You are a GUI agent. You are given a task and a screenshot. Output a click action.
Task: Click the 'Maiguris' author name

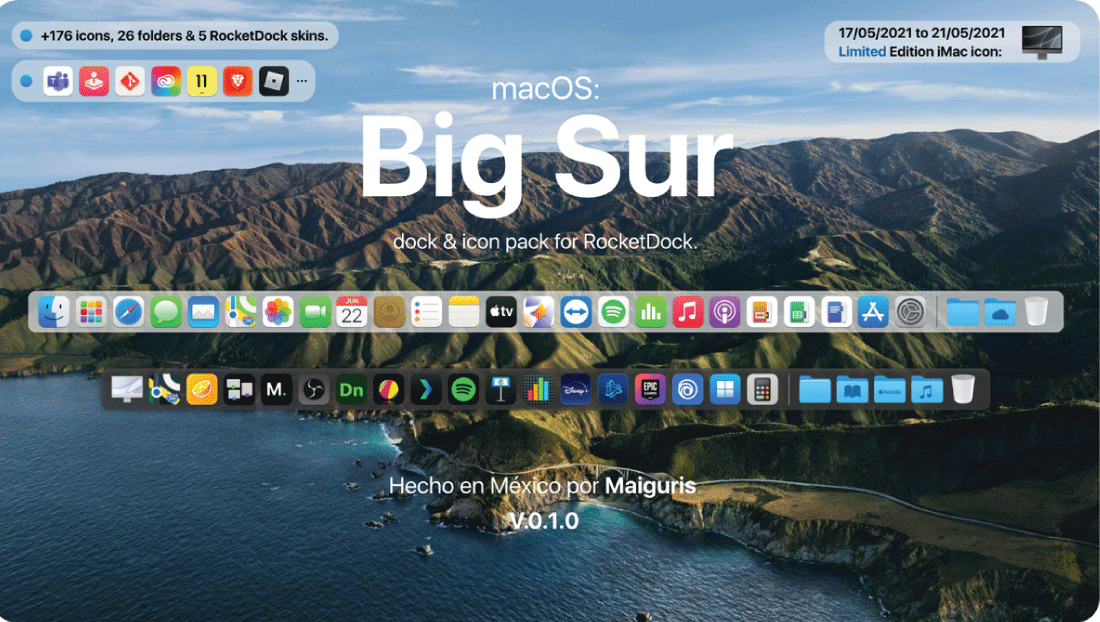[x=650, y=485]
